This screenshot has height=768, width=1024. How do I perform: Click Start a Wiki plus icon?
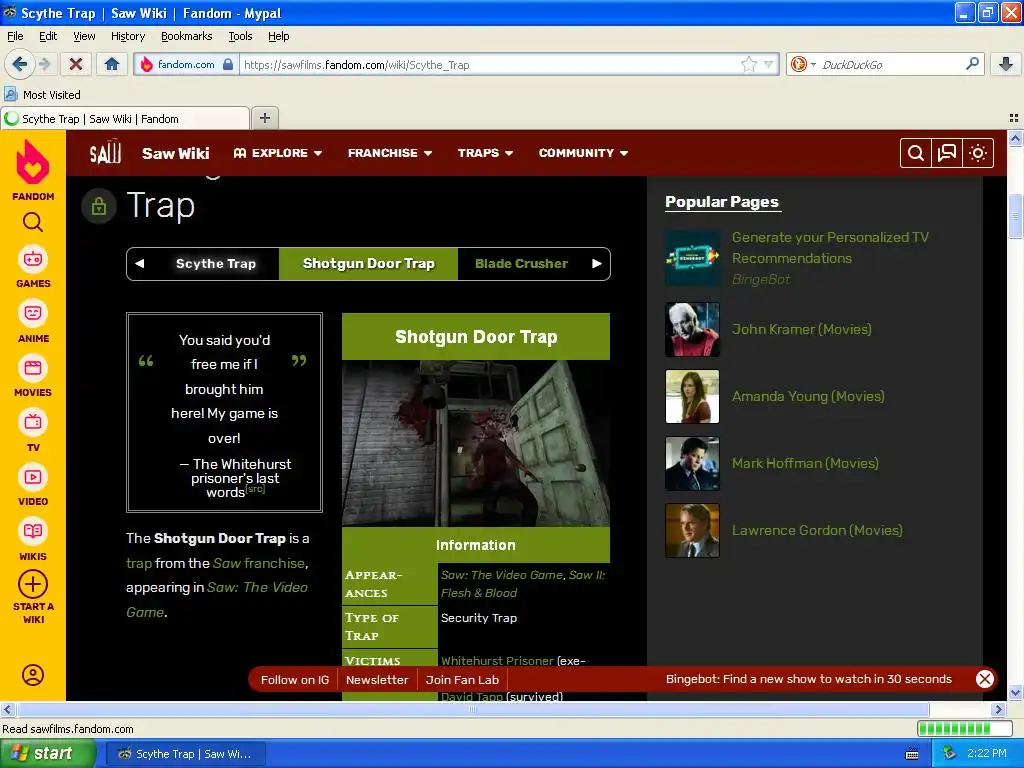[33, 584]
